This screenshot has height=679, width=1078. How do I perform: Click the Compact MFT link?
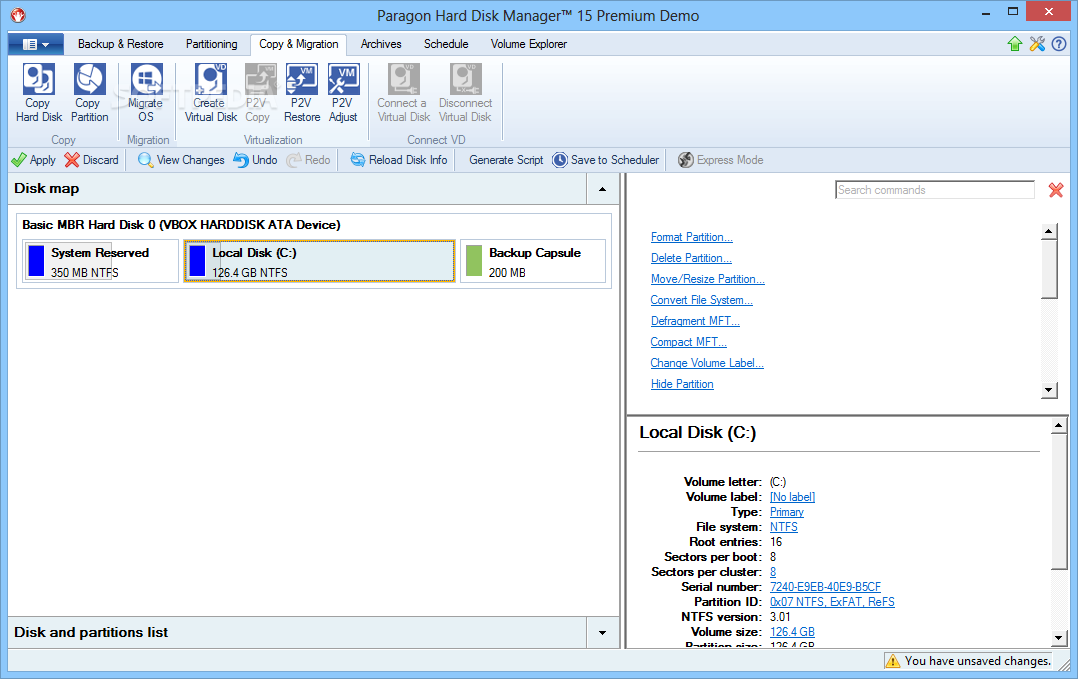[688, 342]
